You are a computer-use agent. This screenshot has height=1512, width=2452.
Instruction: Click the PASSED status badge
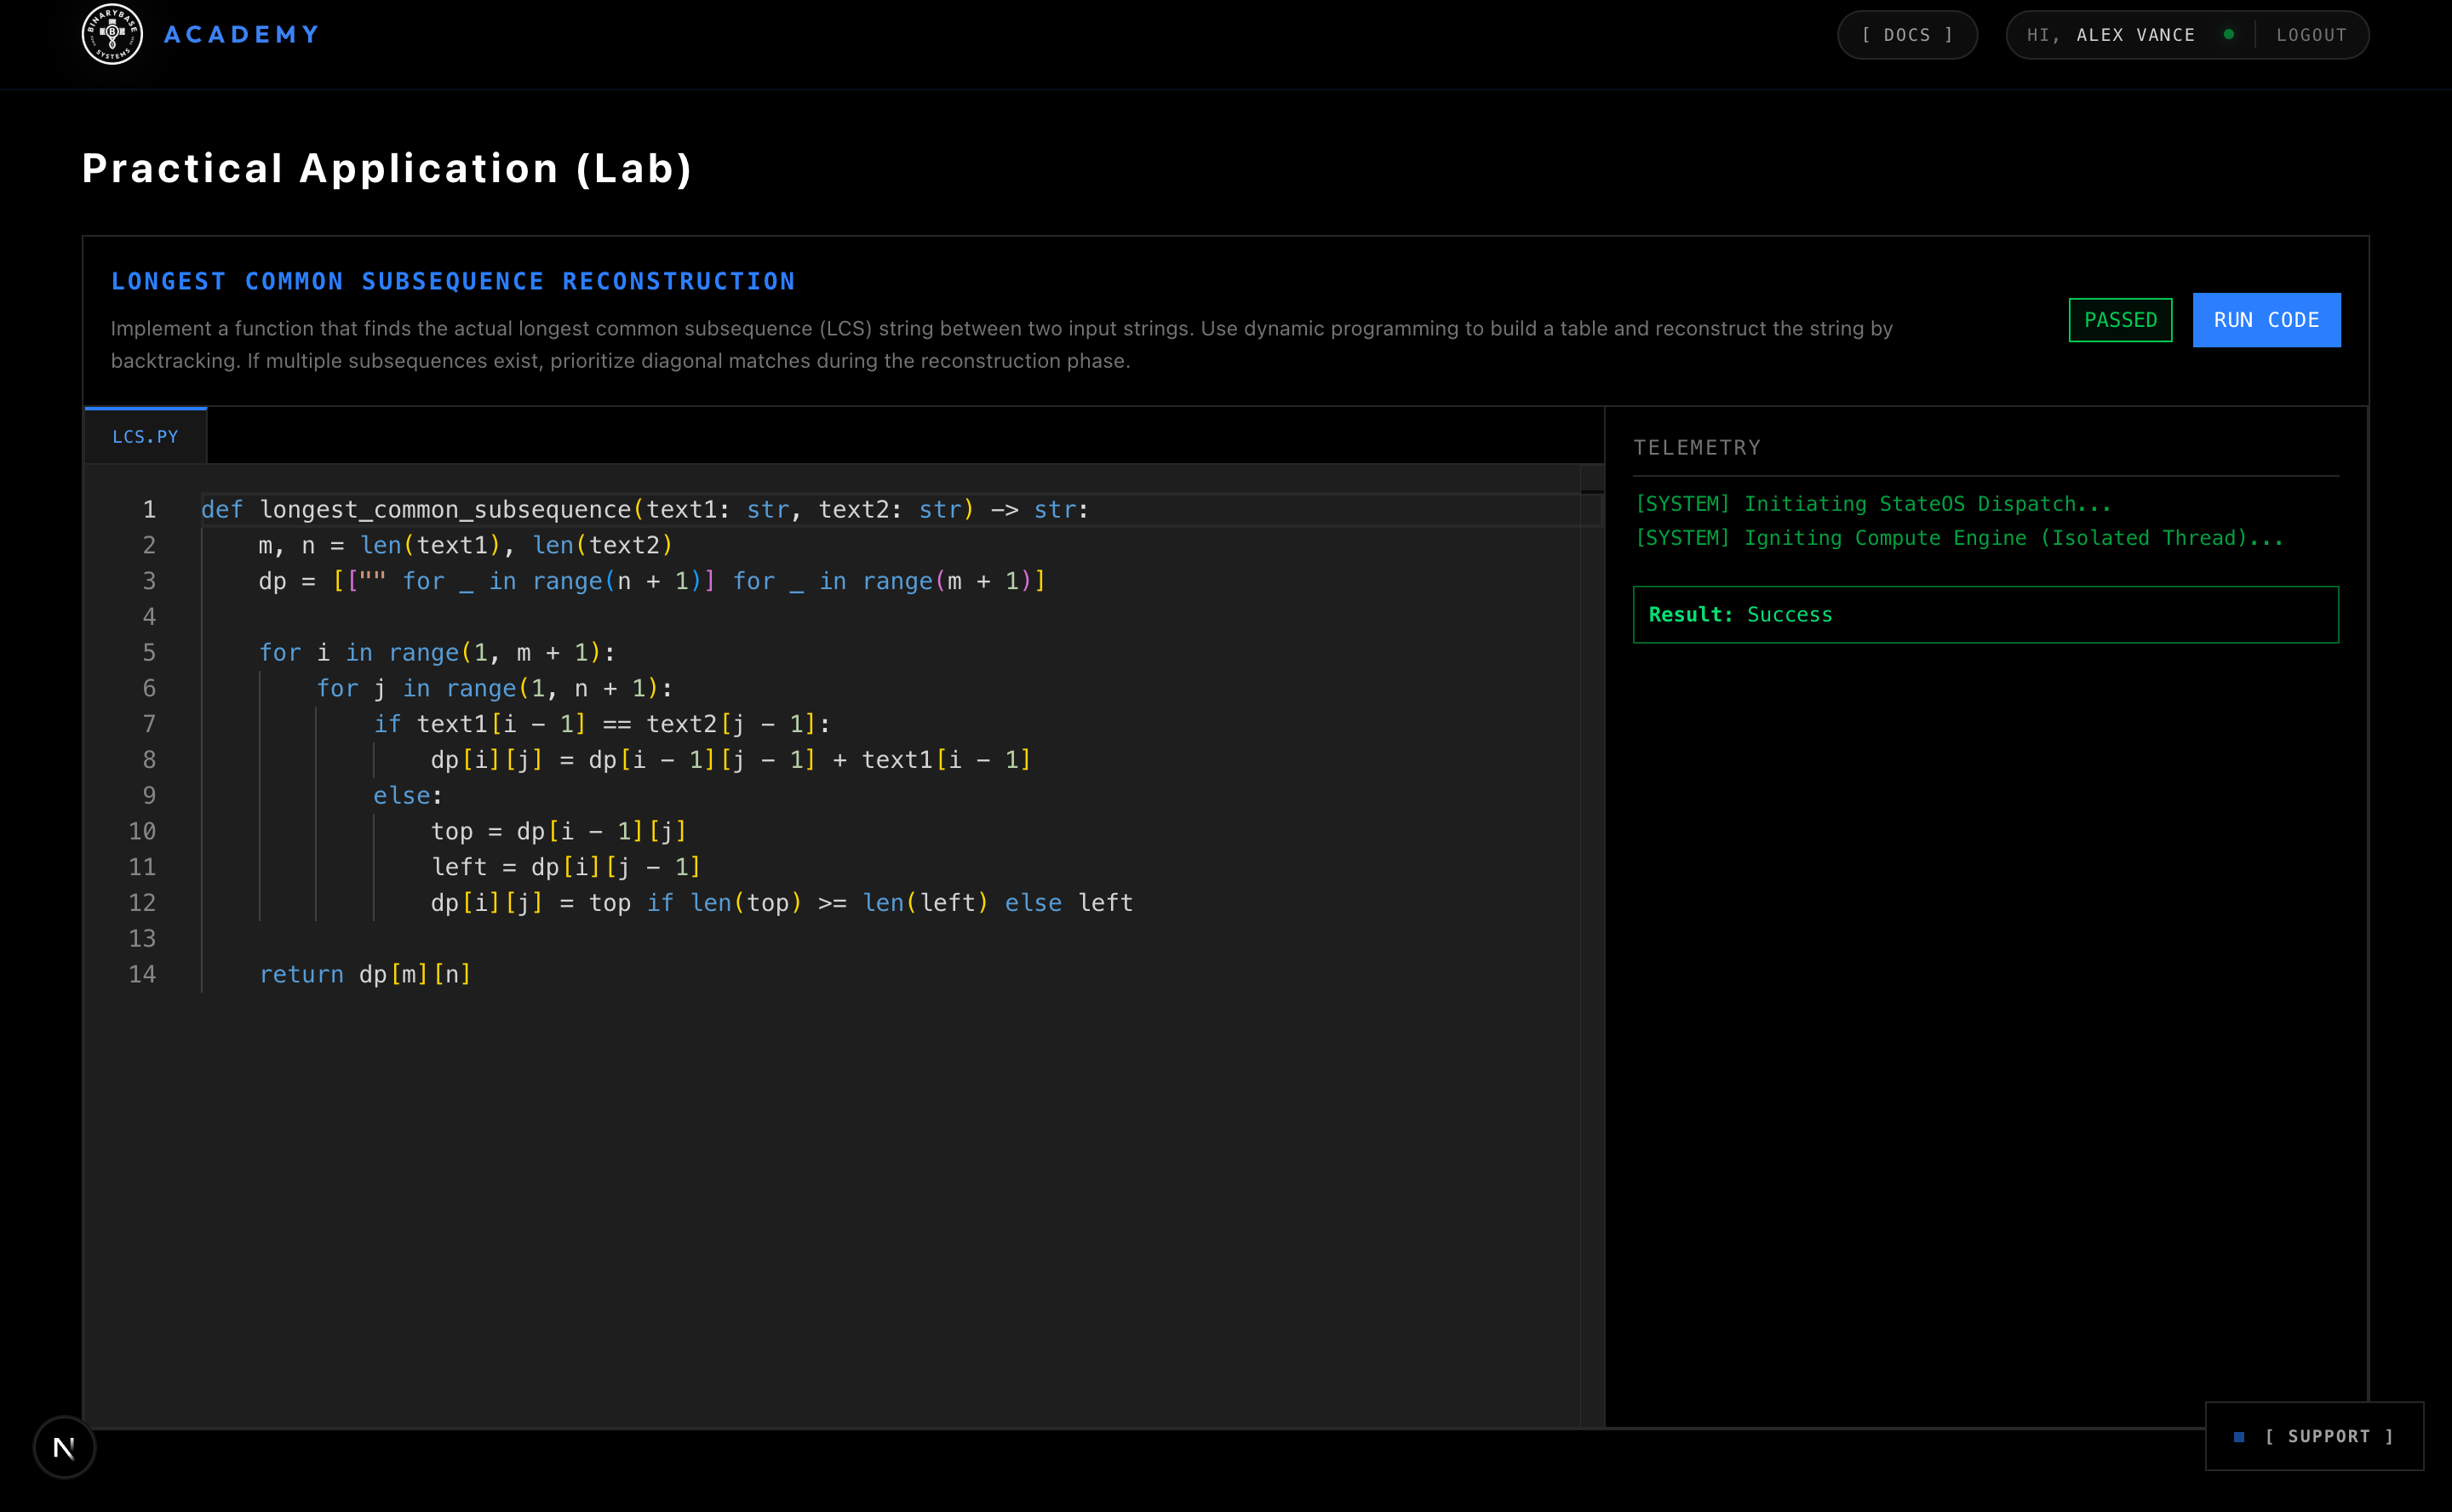pyautogui.click(x=2120, y=320)
